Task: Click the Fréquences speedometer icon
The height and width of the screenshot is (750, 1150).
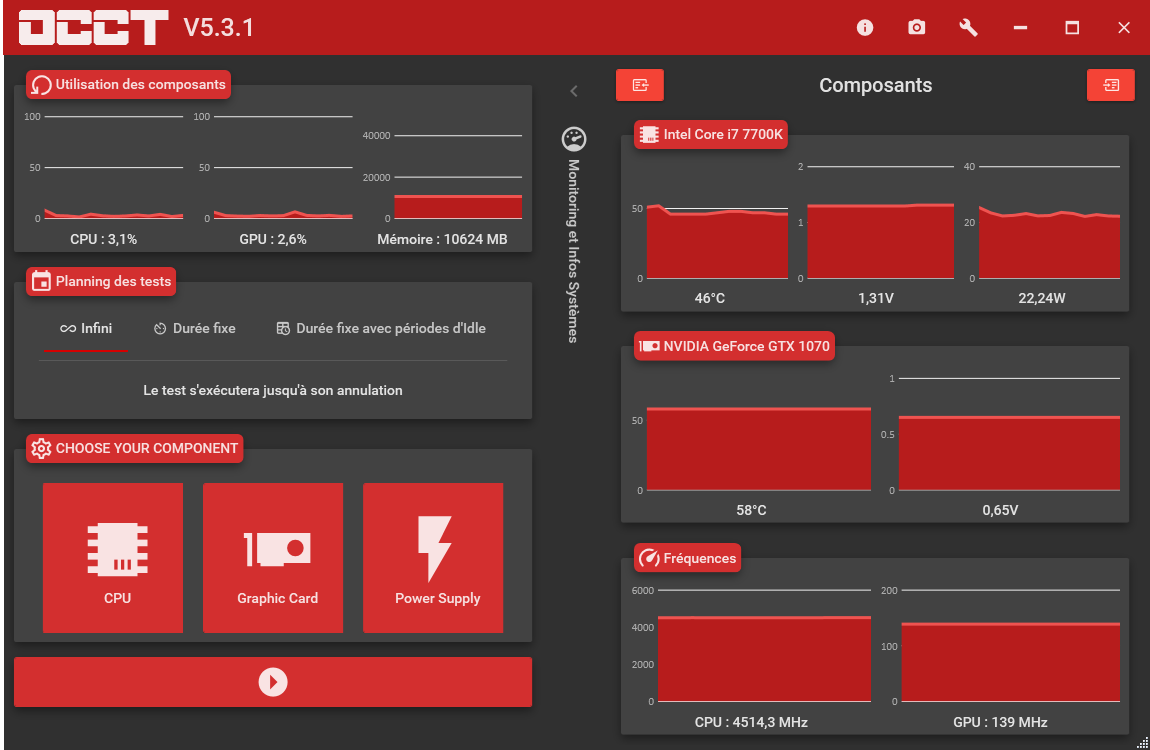Action: click(648, 558)
